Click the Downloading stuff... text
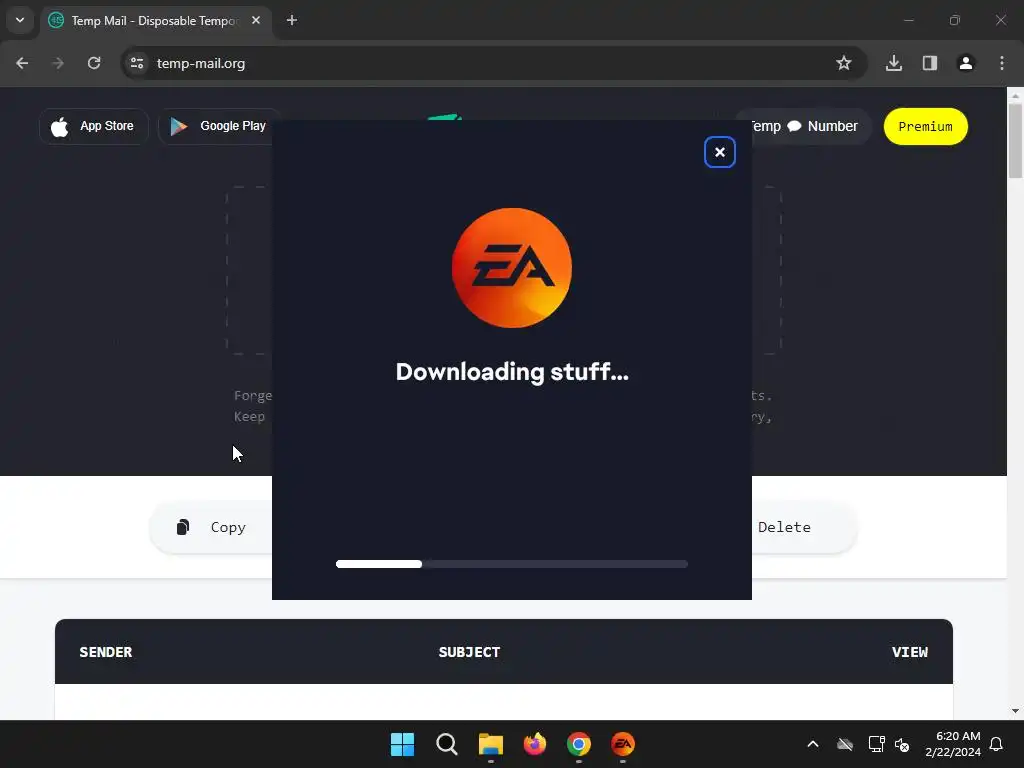The height and width of the screenshot is (768, 1024). tap(512, 372)
